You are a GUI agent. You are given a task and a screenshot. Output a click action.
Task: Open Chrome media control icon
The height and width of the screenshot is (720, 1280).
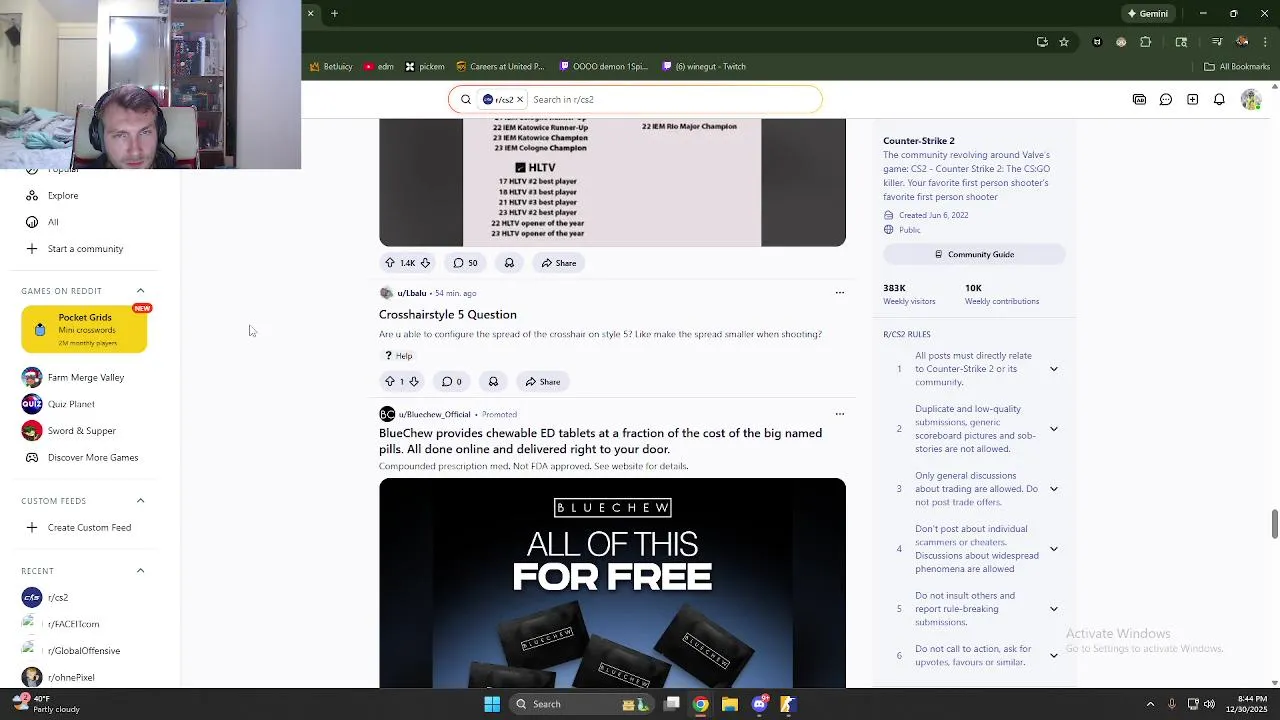1217,42
